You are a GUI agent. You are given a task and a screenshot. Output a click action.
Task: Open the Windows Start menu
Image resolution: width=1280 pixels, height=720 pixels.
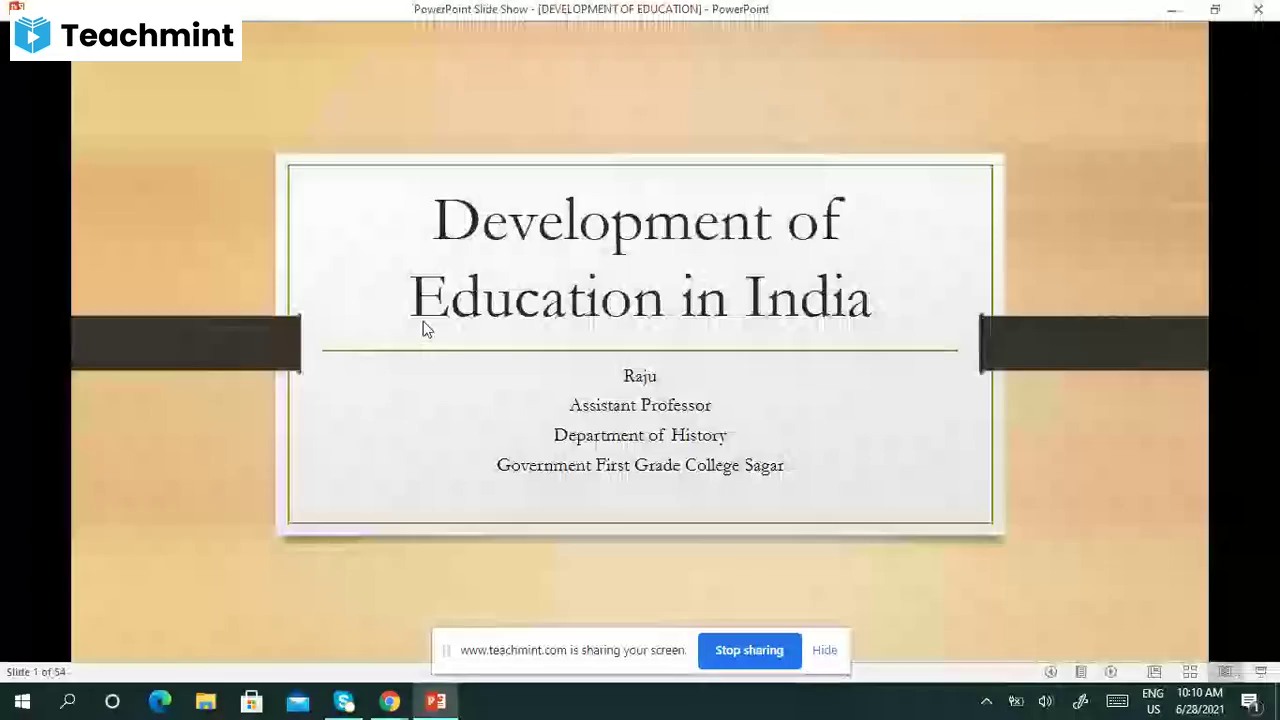22,702
